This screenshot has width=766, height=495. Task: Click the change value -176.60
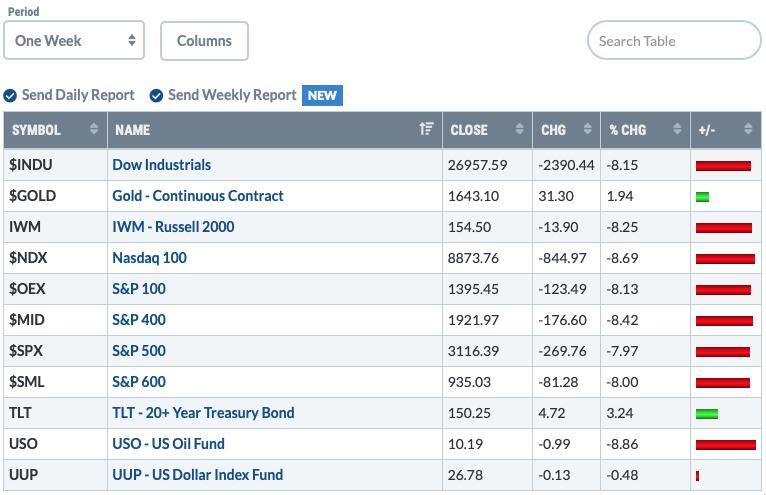(562, 320)
